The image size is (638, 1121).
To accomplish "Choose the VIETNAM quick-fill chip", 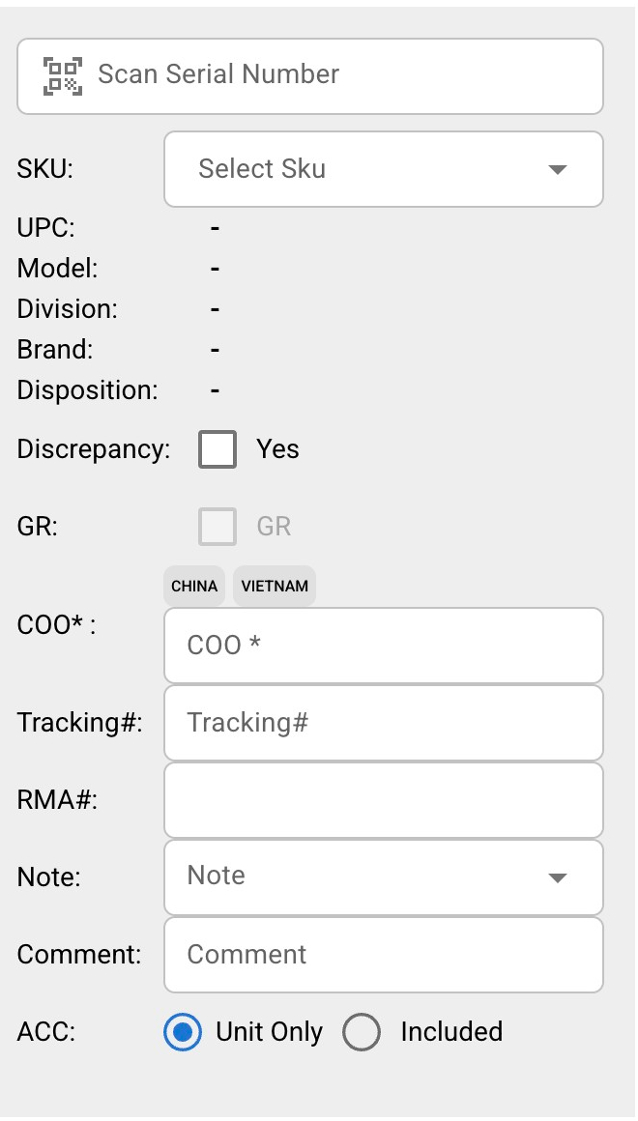I will [x=275, y=586].
